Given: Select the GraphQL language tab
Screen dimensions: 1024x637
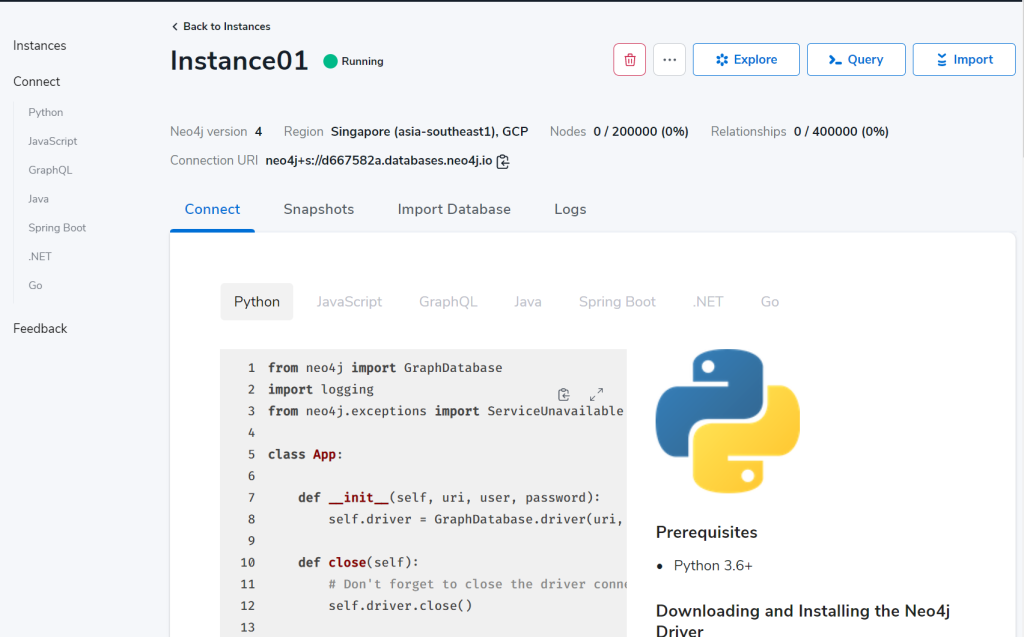Looking at the screenshot, I should coord(448,302).
